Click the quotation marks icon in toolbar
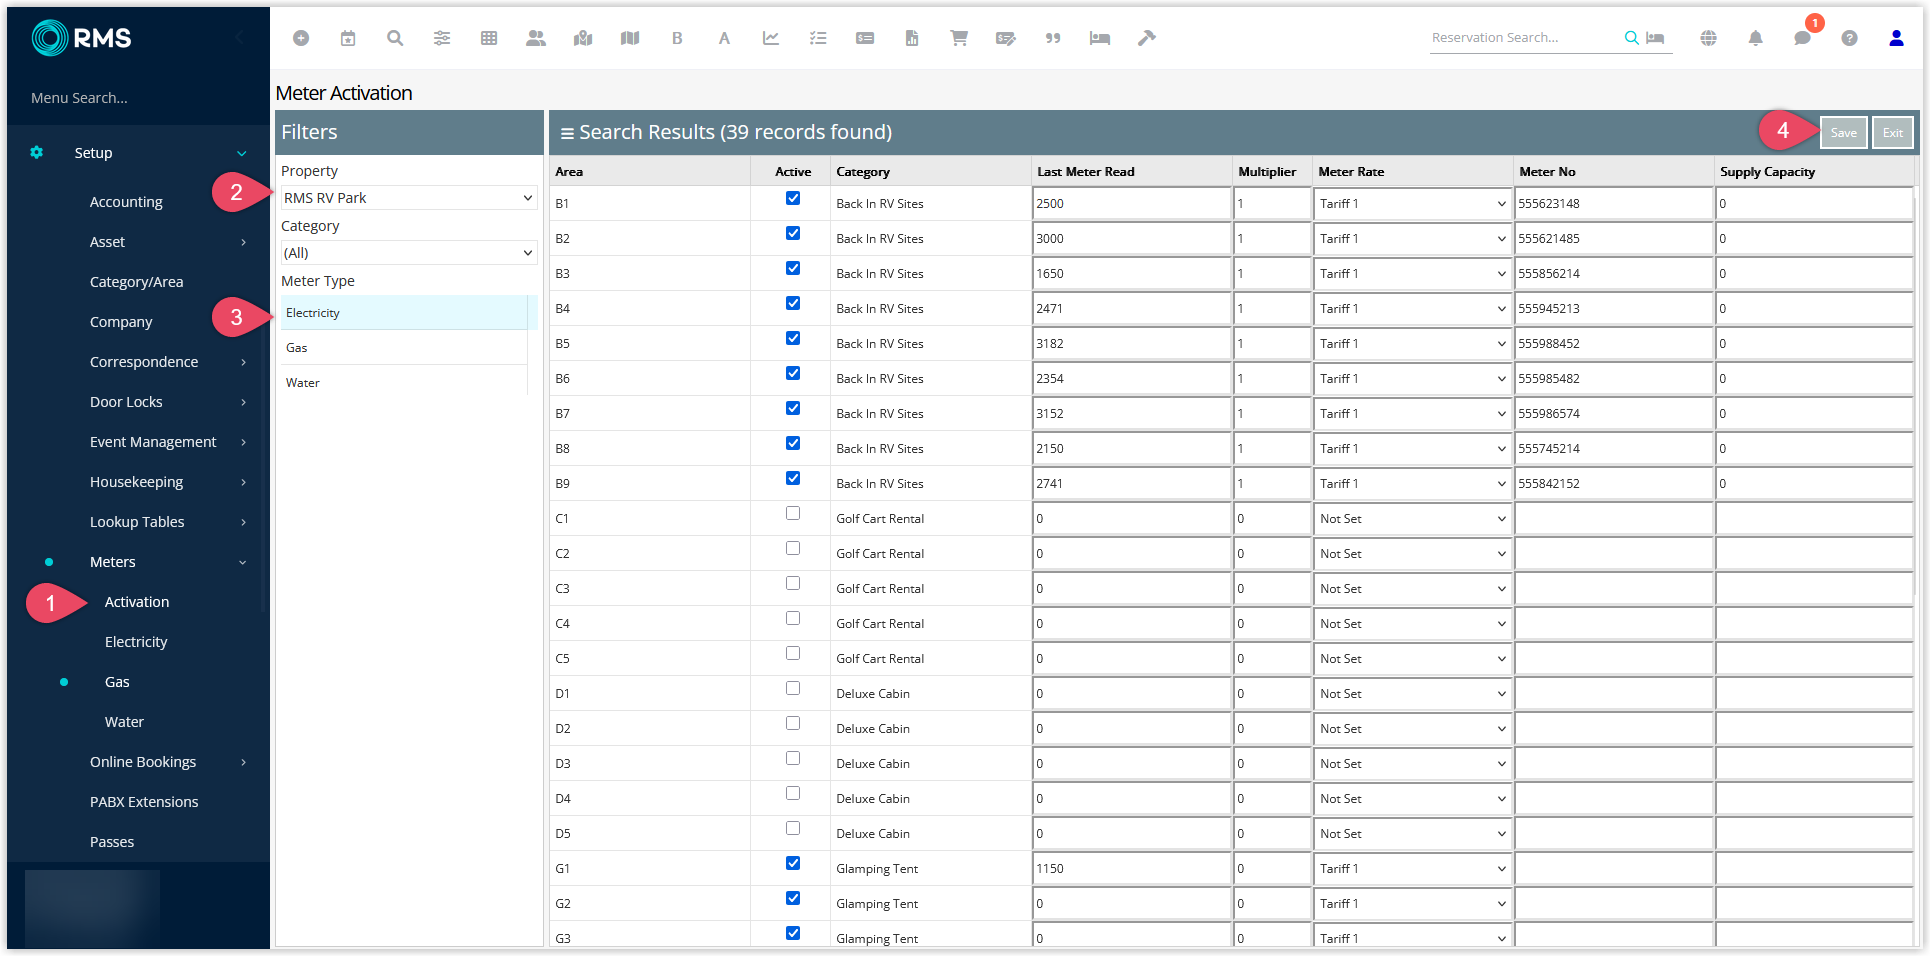This screenshot has height=957, width=1931. [1053, 38]
